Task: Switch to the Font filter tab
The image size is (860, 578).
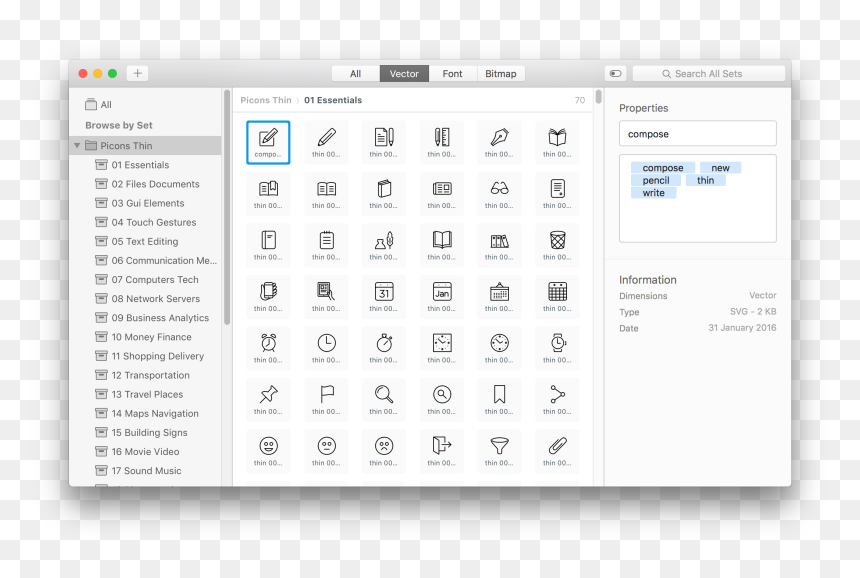Action: [x=452, y=73]
